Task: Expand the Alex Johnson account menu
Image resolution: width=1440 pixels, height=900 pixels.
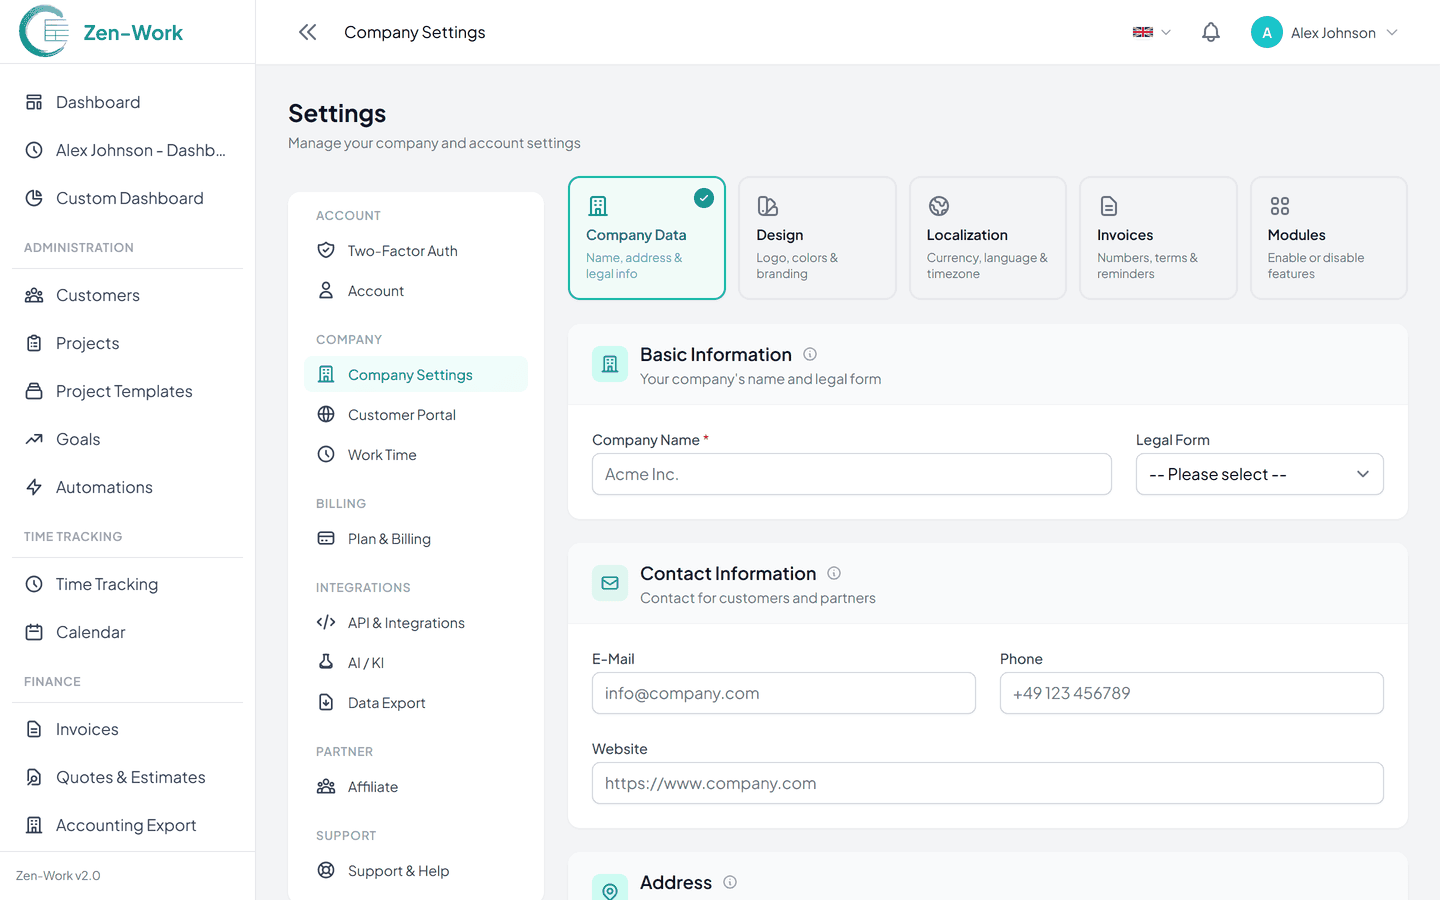Action: pos(1325,31)
